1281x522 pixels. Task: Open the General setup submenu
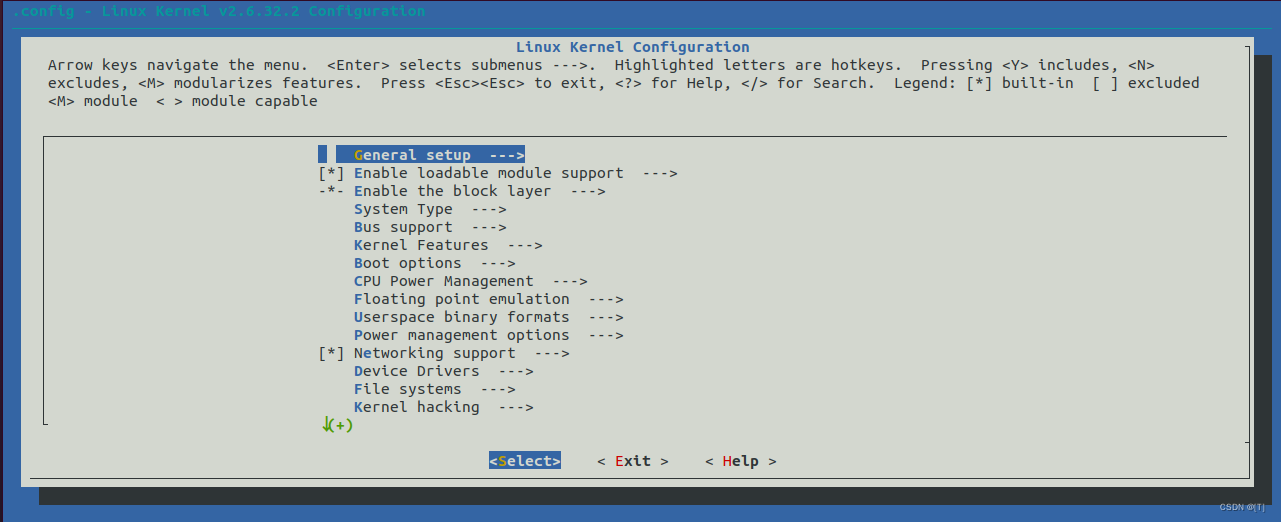point(421,155)
